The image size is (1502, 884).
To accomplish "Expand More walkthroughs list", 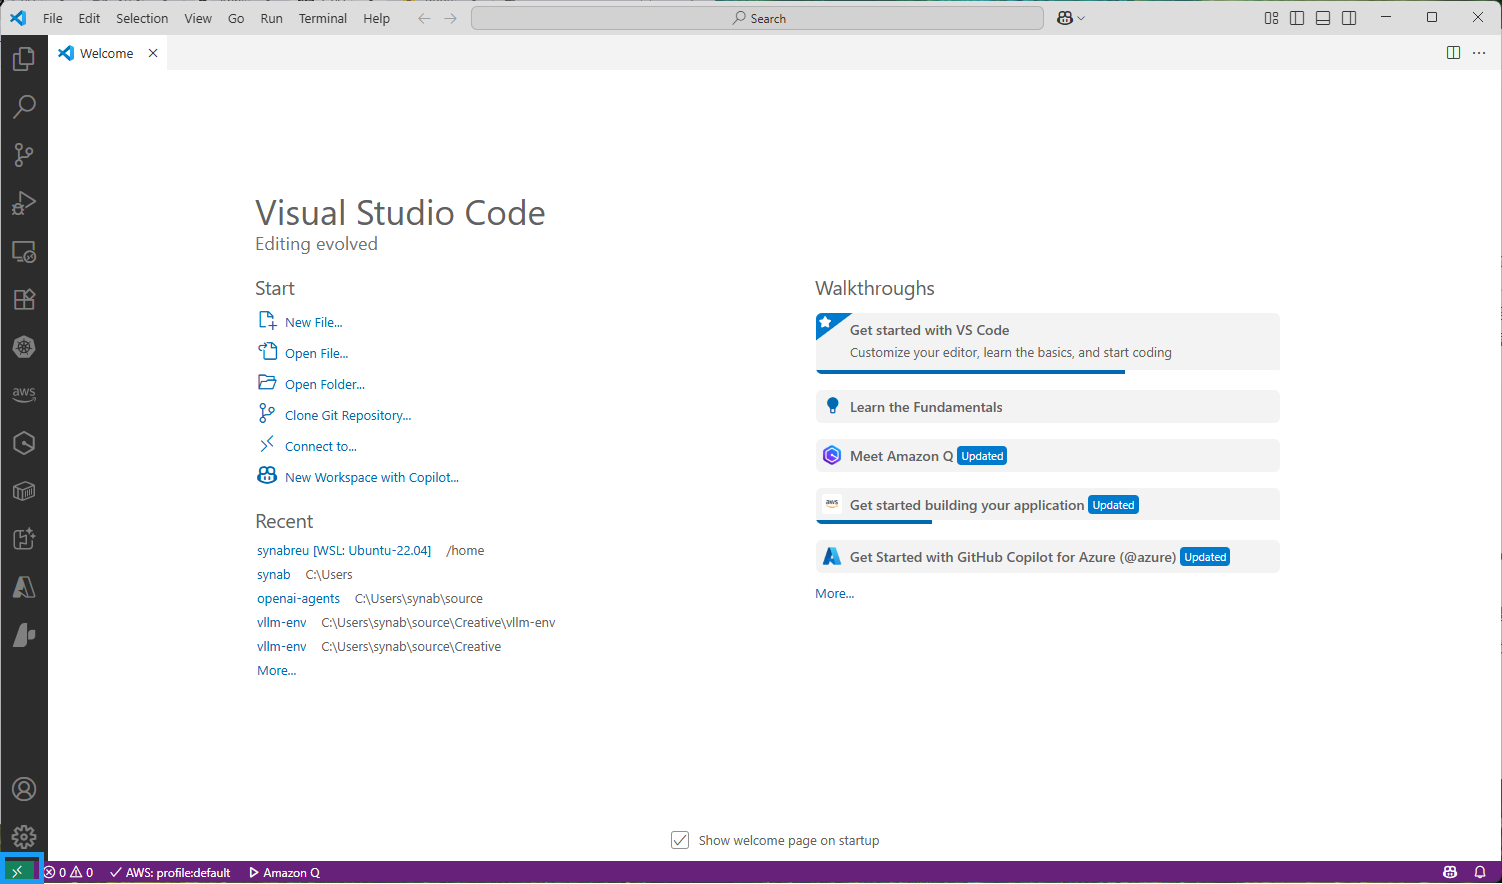I will coord(834,594).
